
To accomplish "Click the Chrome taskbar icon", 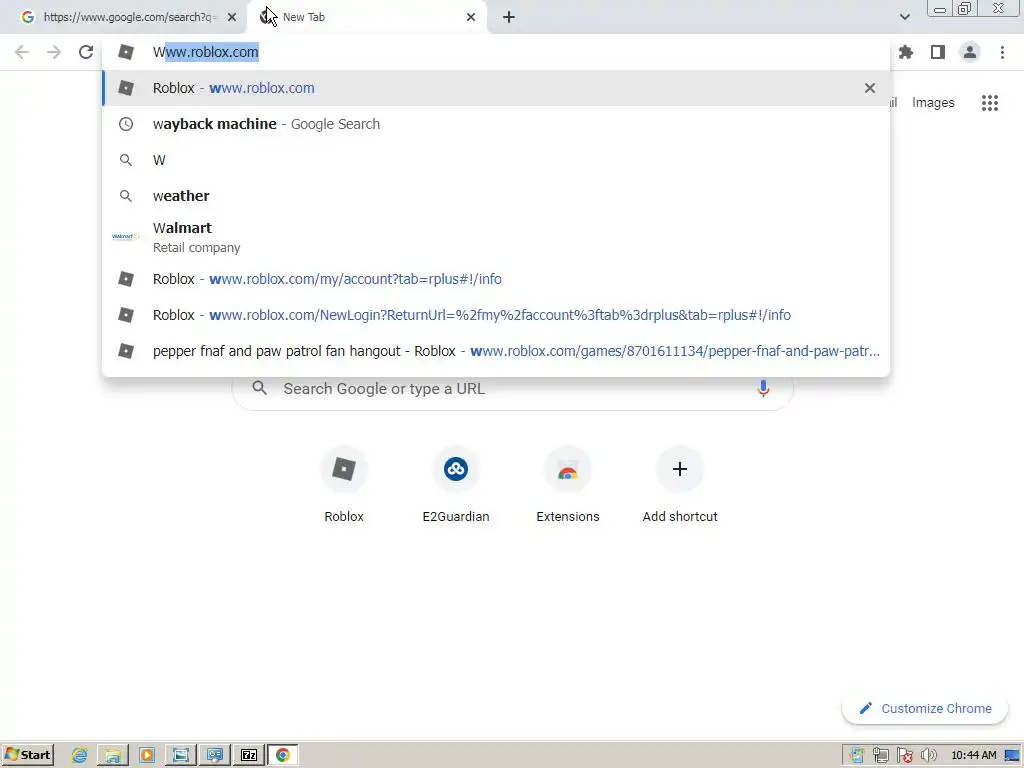I will 282,755.
